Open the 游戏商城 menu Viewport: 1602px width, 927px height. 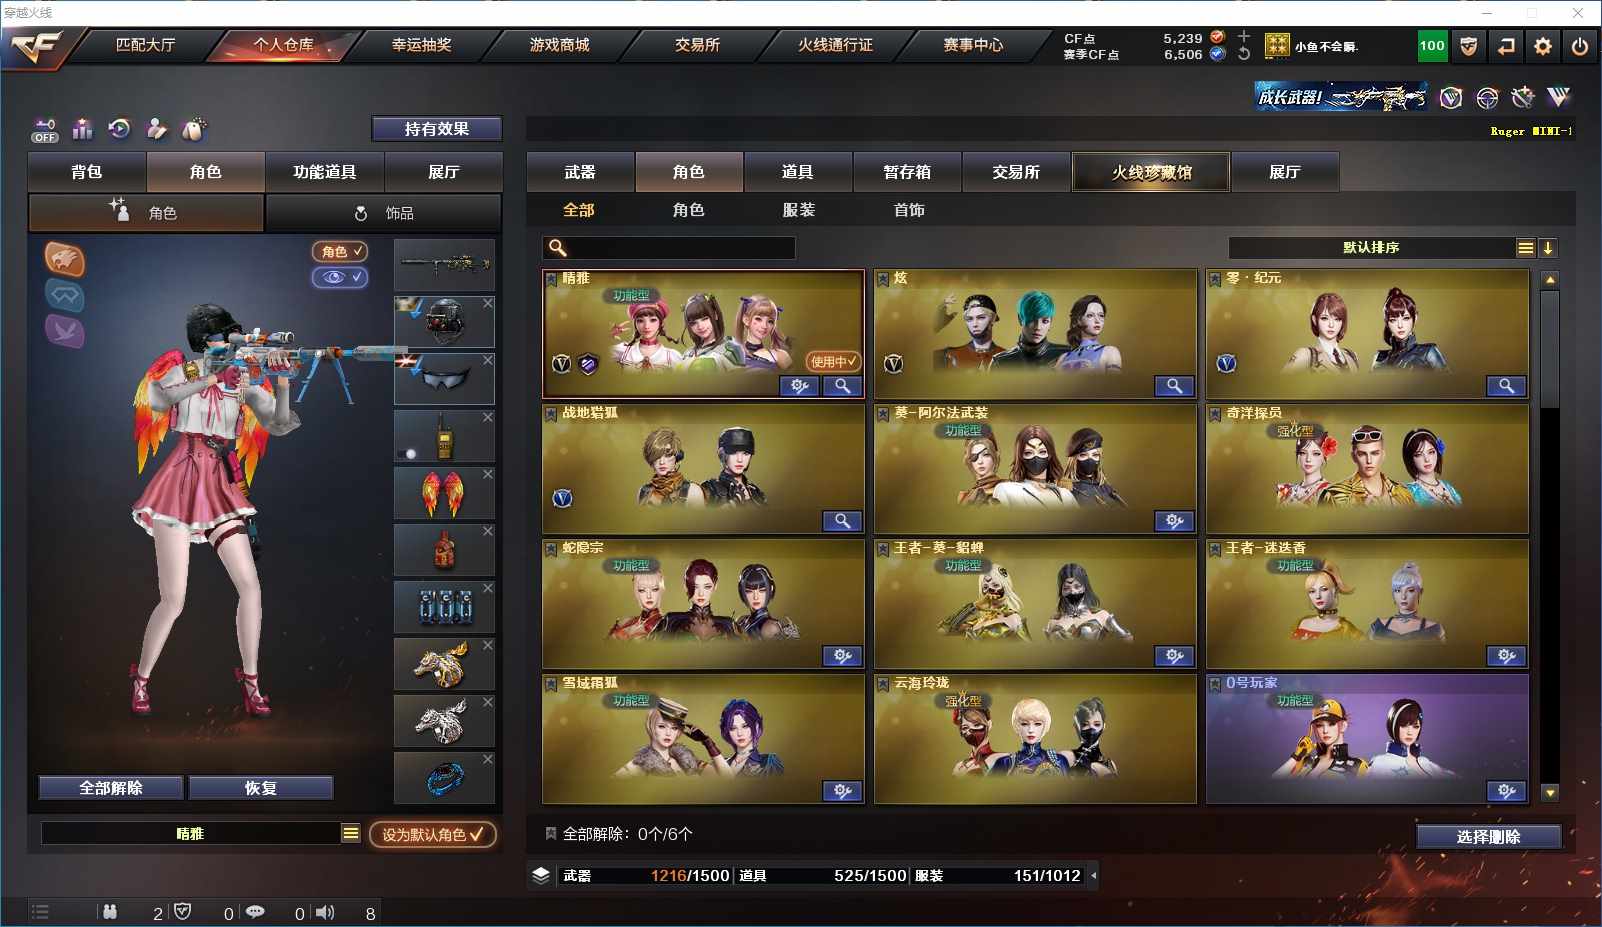click(x=559, y=45)
